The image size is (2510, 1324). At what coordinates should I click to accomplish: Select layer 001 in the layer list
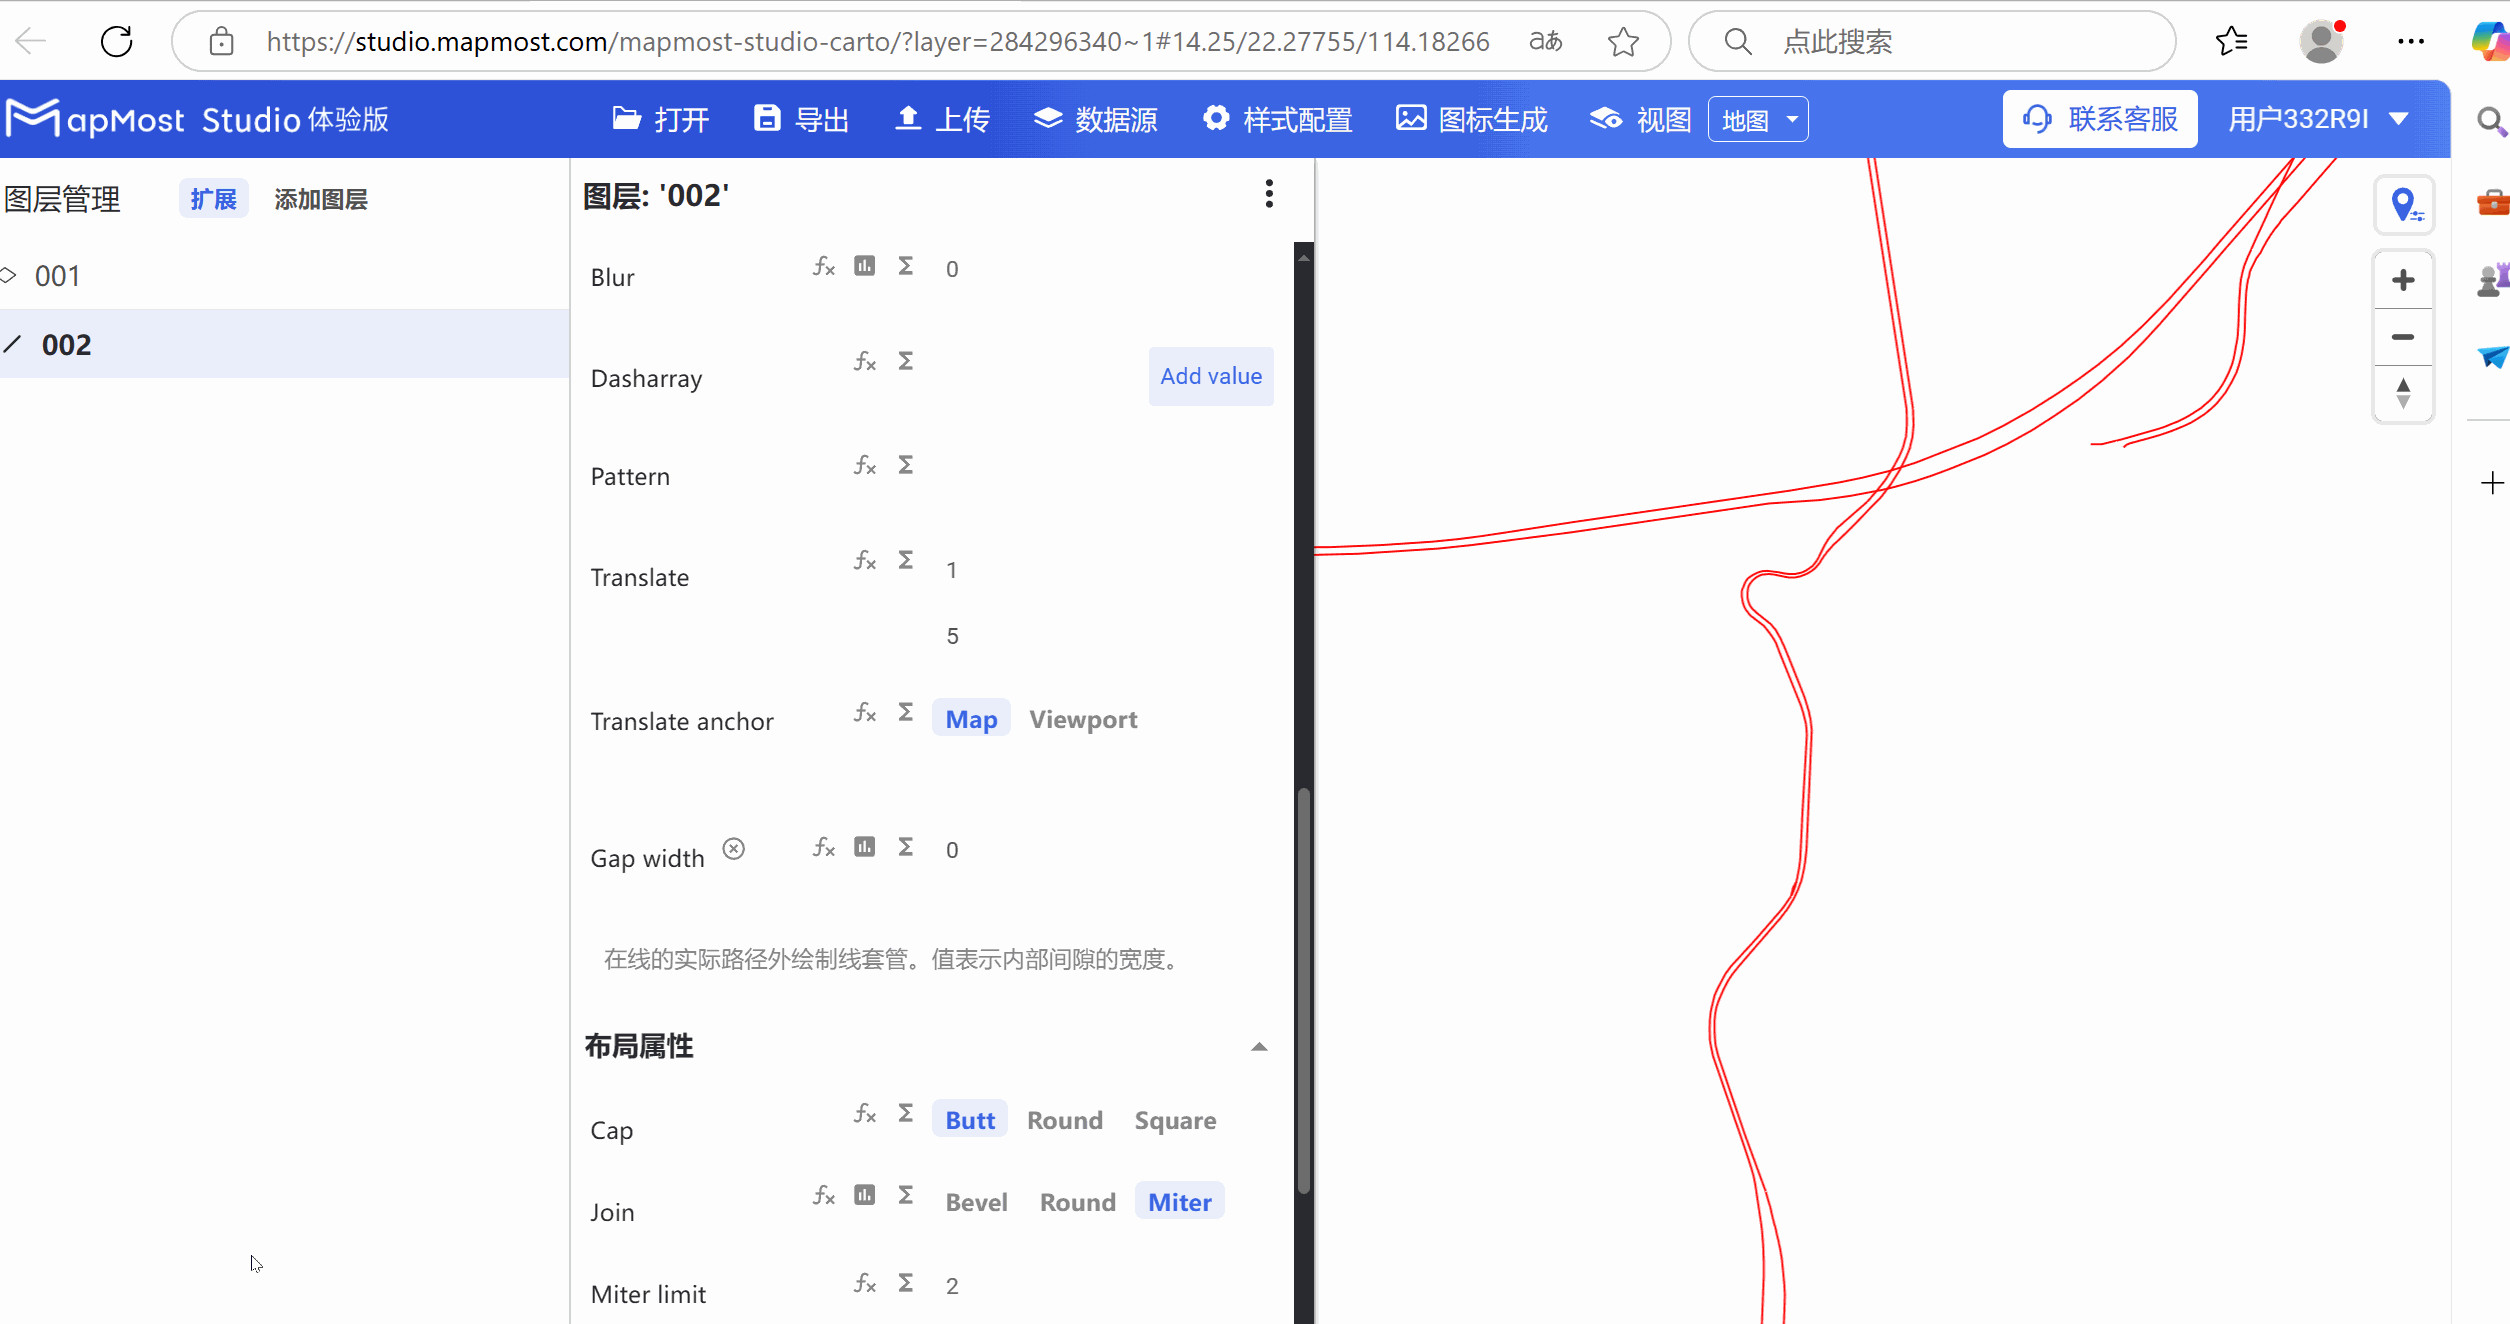[x=58, y=275]
